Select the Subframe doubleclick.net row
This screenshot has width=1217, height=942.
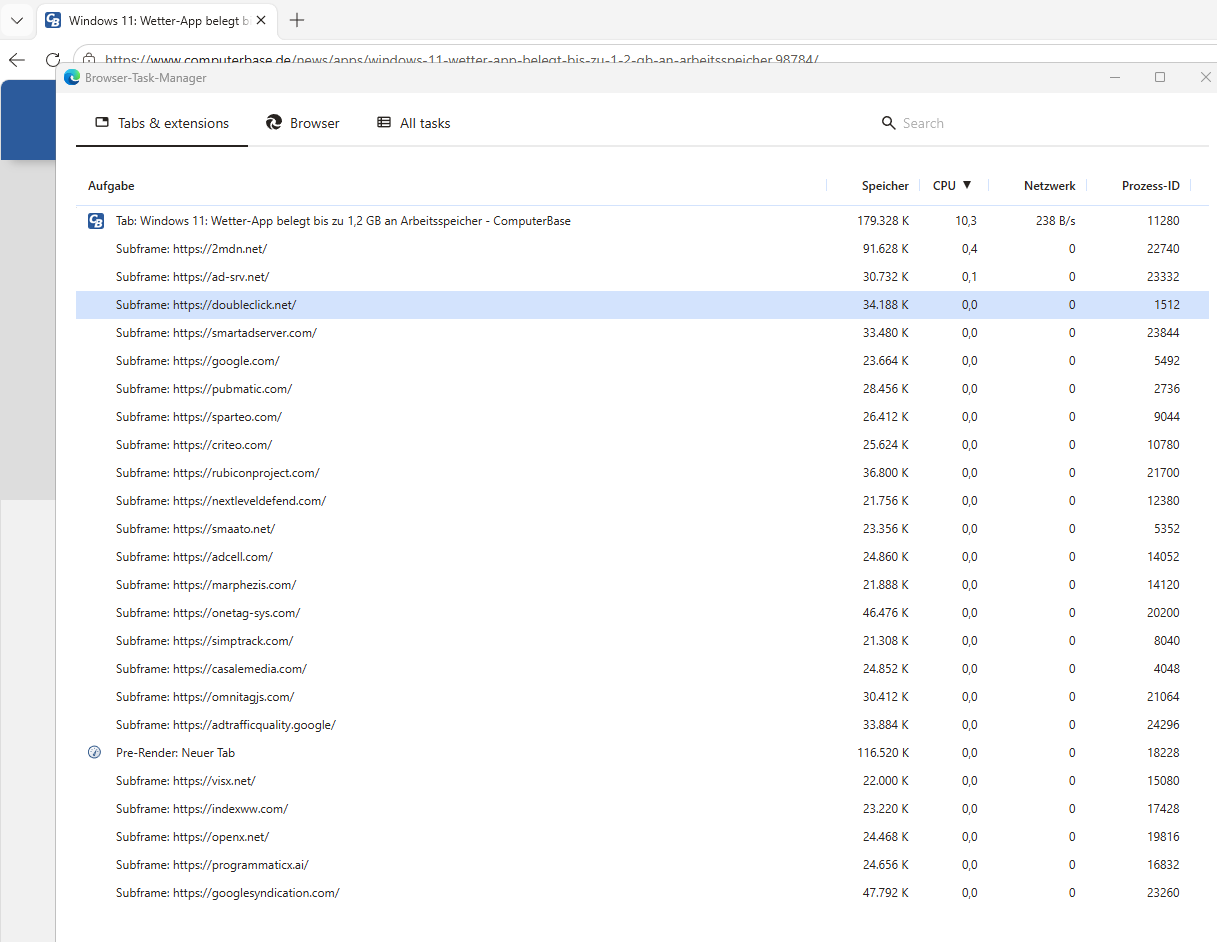[x=642, y=305]
